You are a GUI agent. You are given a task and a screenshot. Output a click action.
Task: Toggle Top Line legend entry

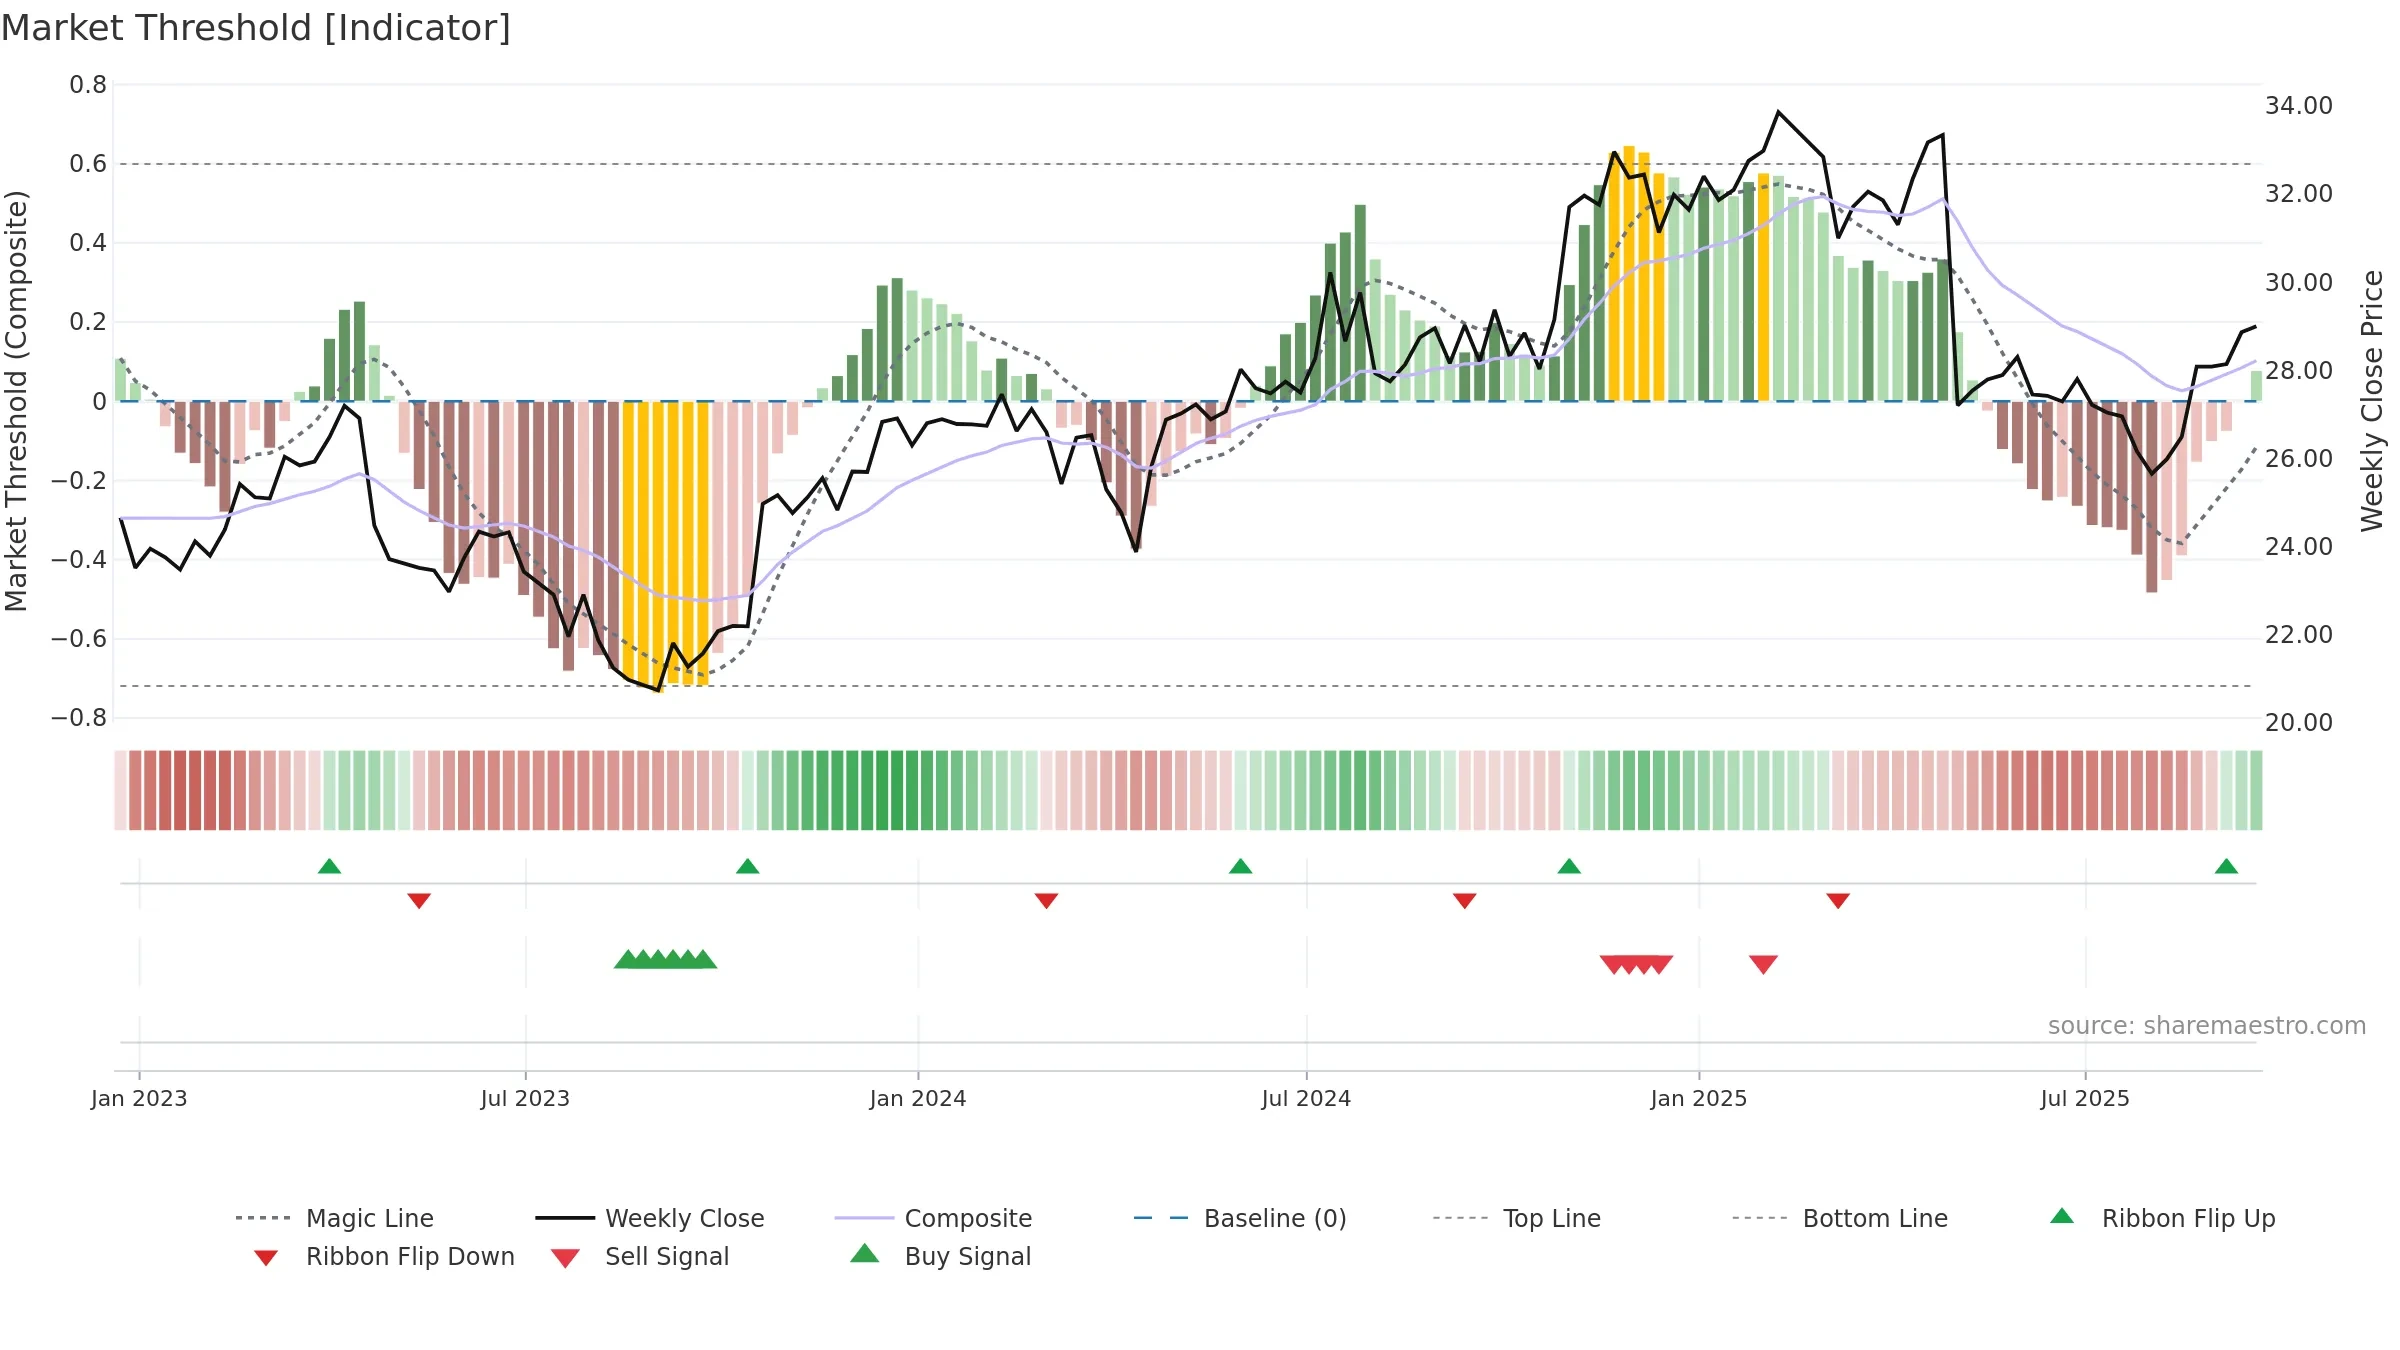1517,1218
